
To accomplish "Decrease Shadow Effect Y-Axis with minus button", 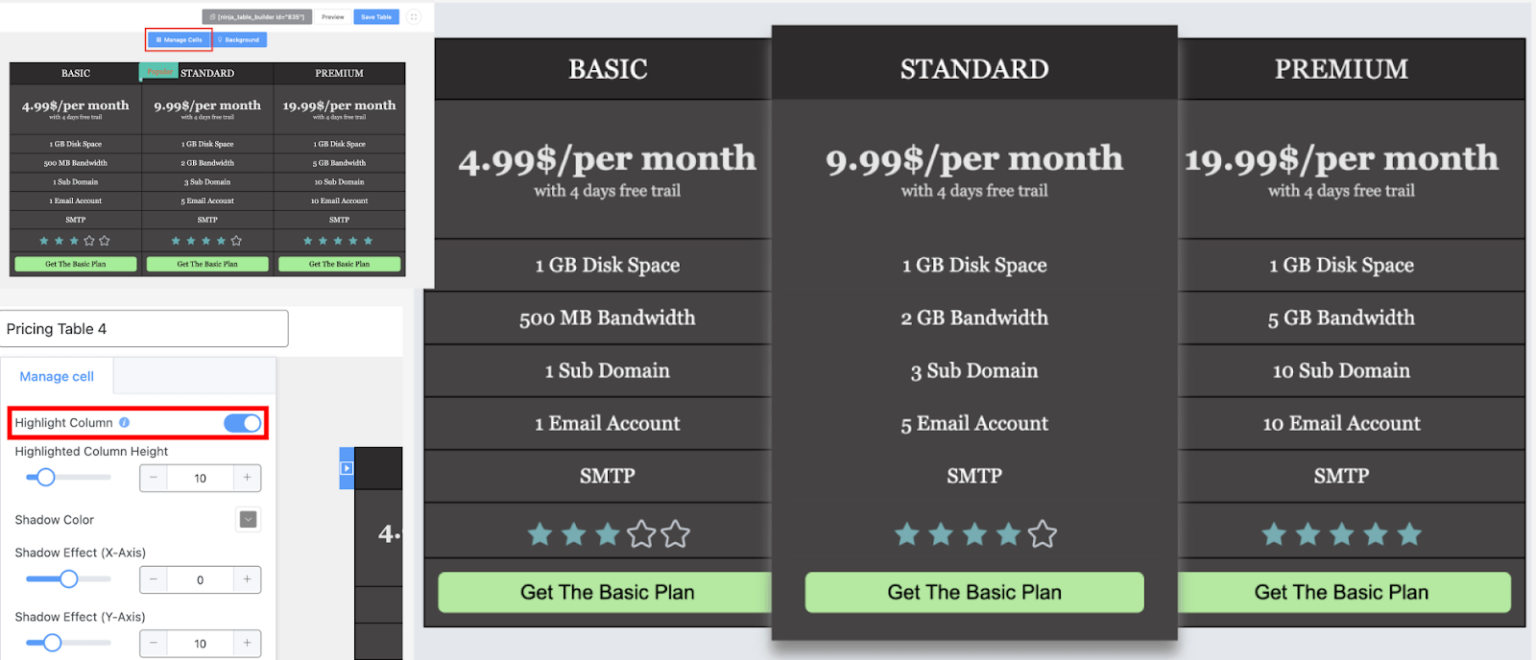I will click(153, 643).
